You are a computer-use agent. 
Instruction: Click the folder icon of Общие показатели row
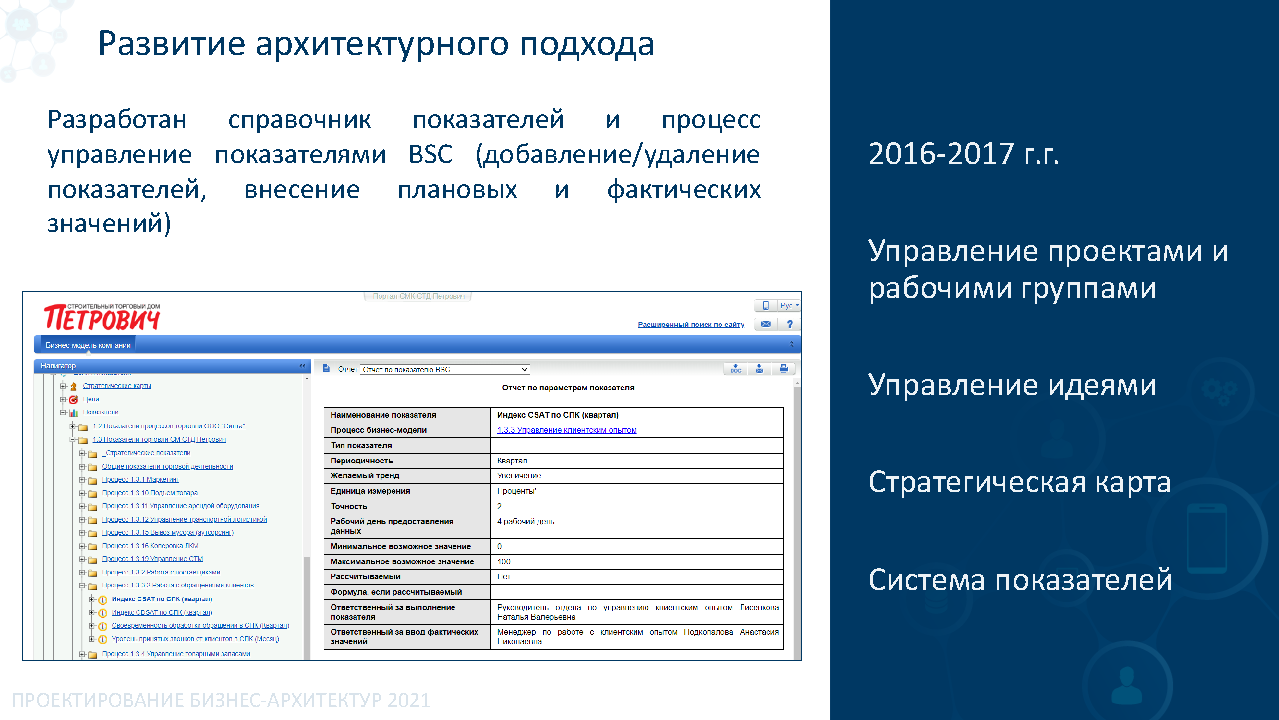92,466
